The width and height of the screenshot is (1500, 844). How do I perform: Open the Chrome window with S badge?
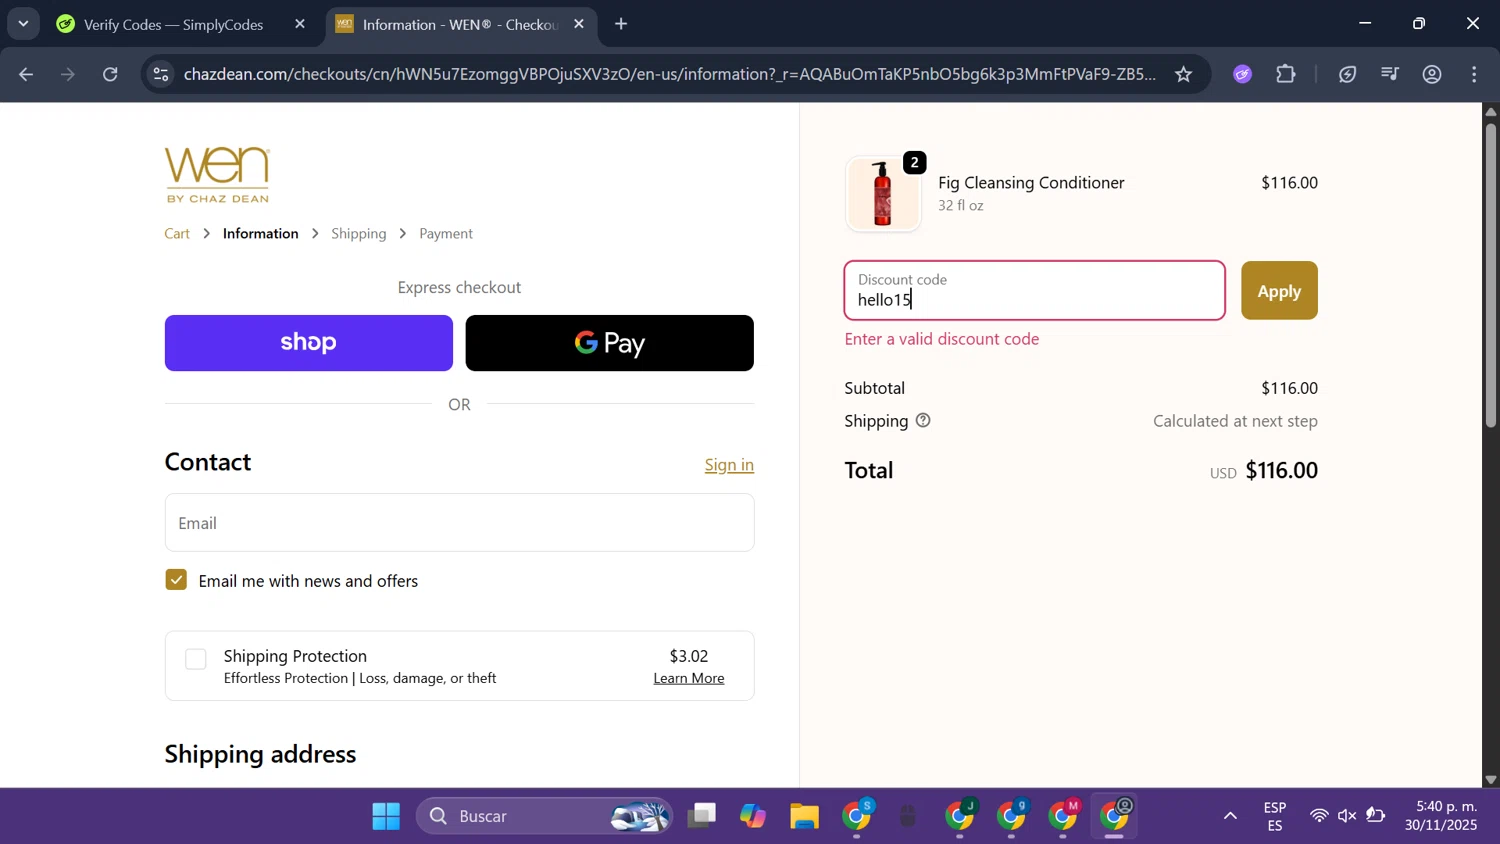point(857,817)
